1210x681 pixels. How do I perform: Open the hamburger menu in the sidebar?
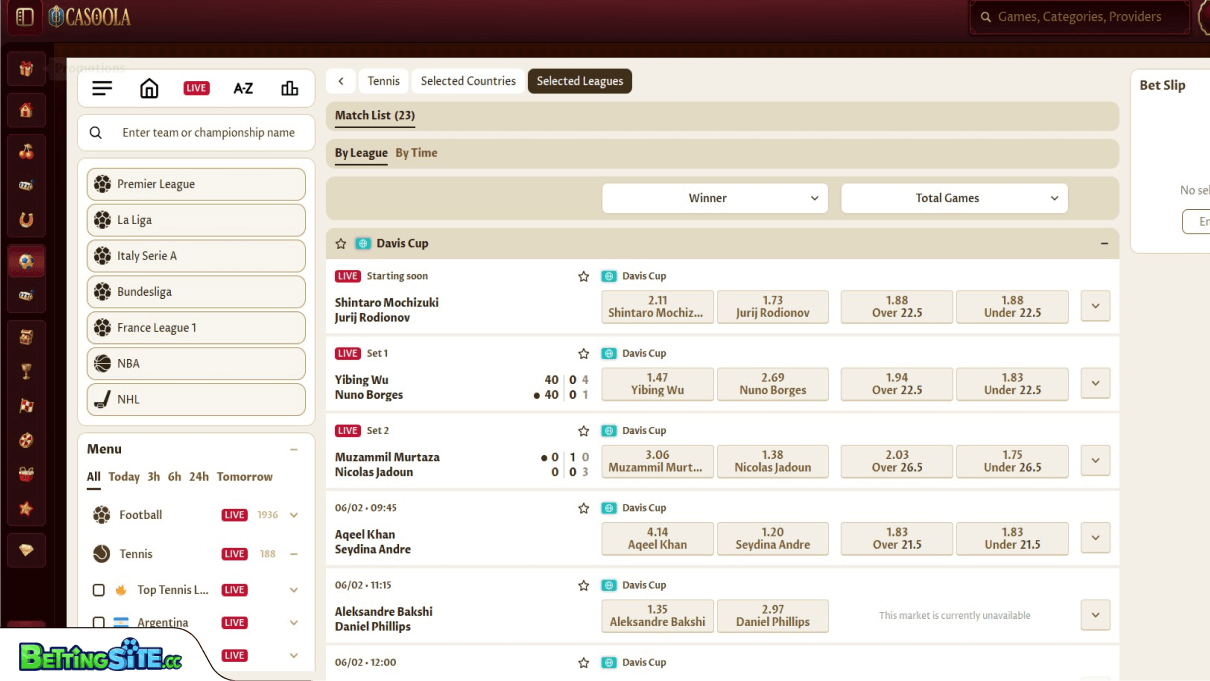[x=102, y=88]
